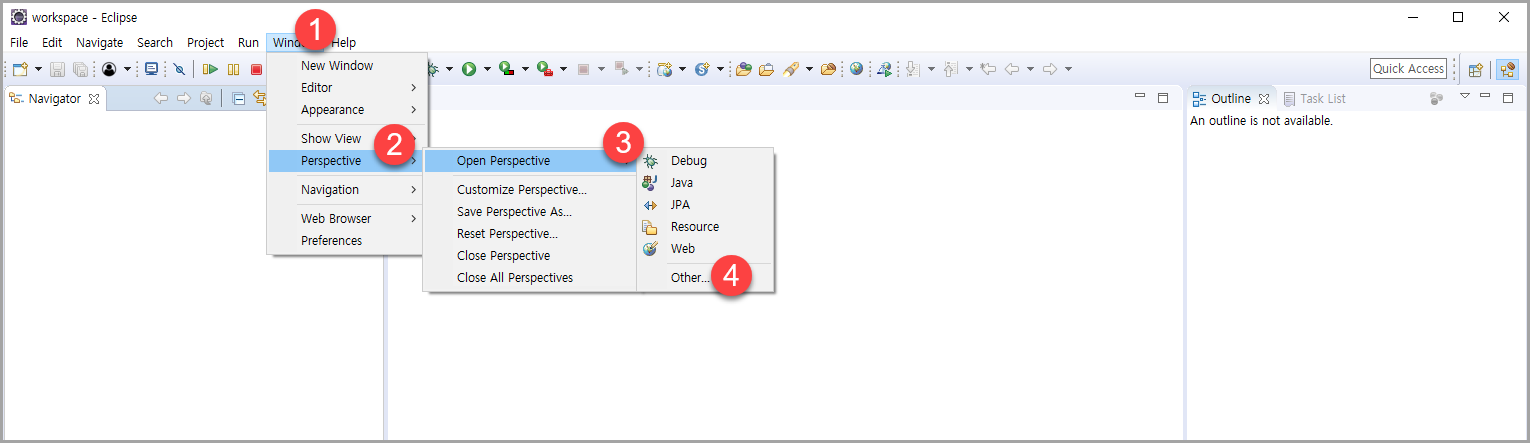Open the Search menu
This screenshot has width=1530, height=443.
pyautogui.click(x=155, y=42)
